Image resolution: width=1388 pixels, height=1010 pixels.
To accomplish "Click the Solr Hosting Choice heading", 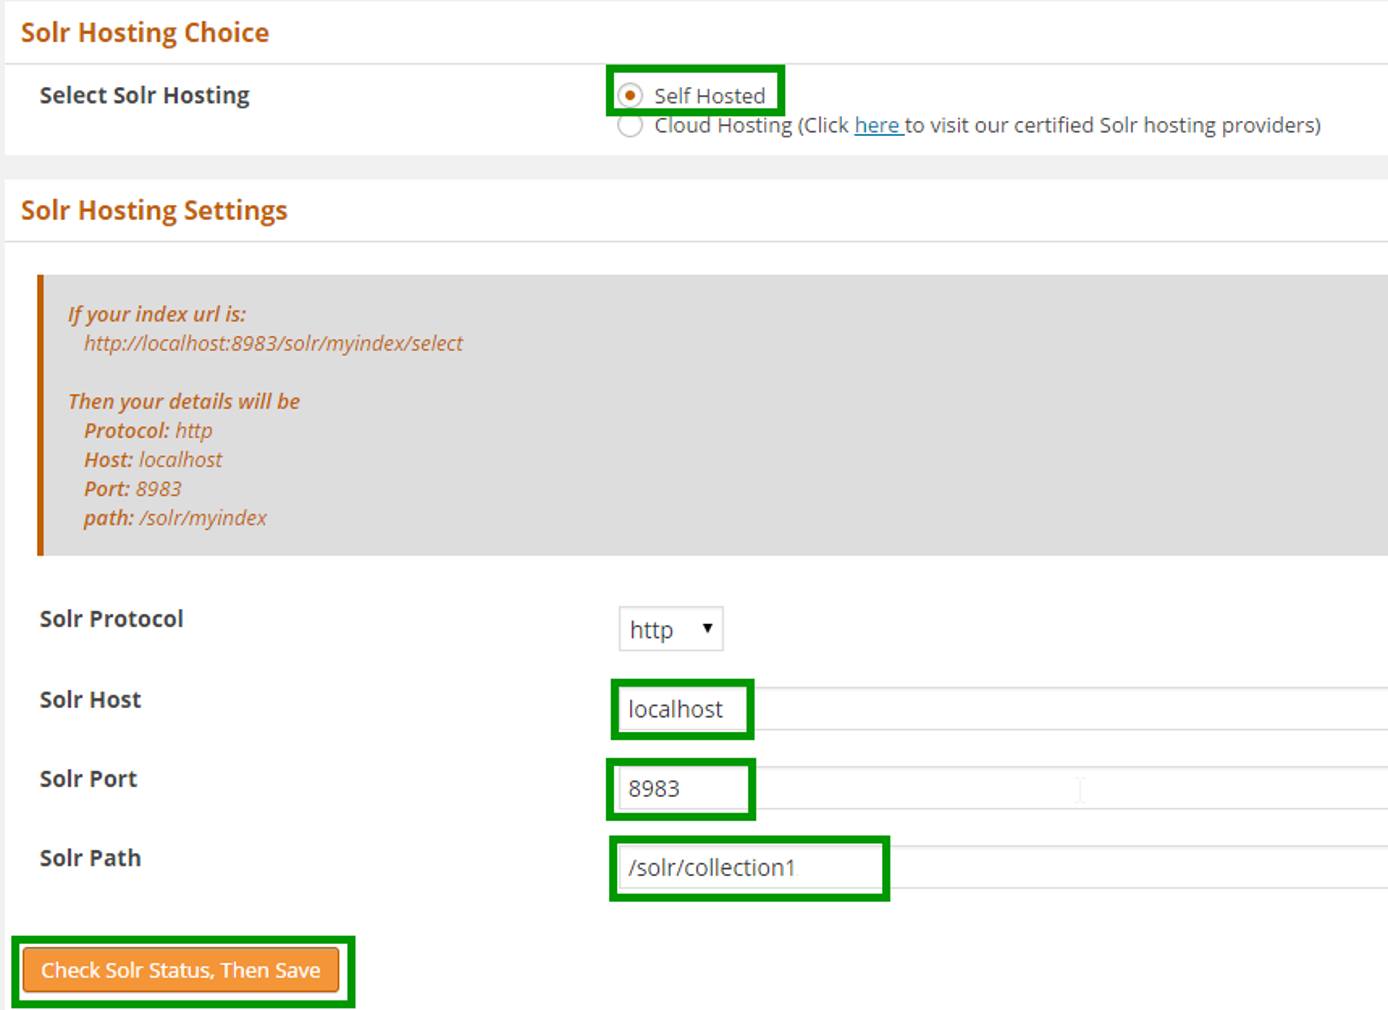I will (x=144, y=32).
